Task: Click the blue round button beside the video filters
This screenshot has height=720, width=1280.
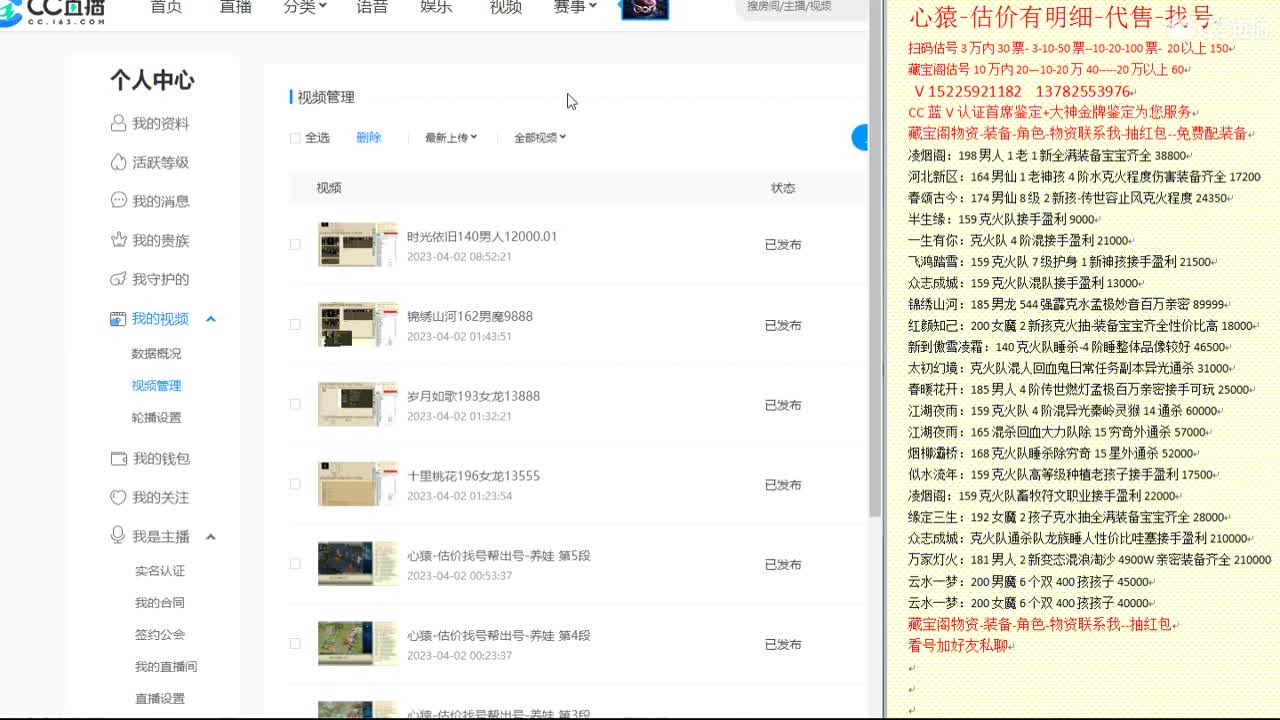Action: [860, 138]
